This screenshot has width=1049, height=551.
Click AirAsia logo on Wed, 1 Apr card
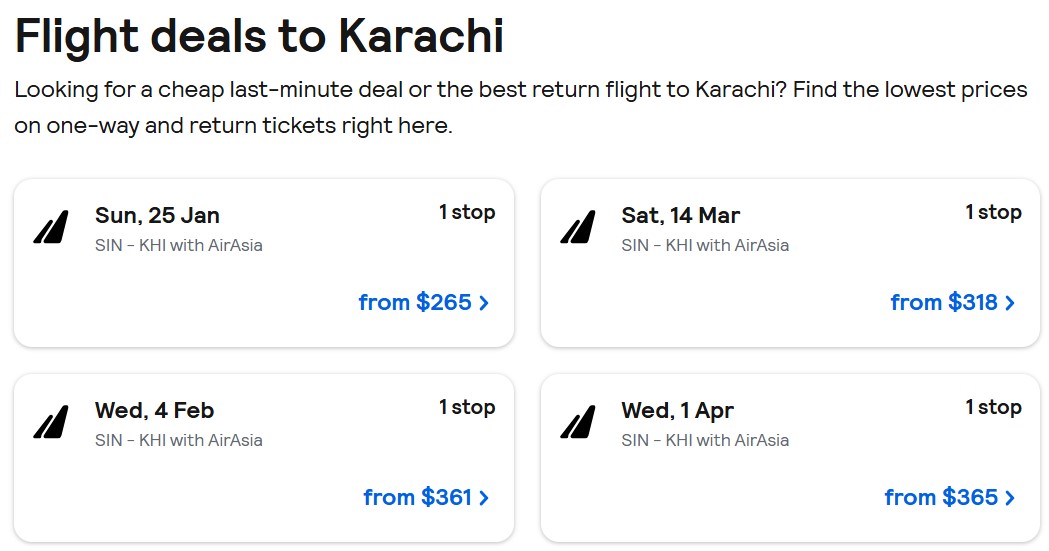point(577,423)
